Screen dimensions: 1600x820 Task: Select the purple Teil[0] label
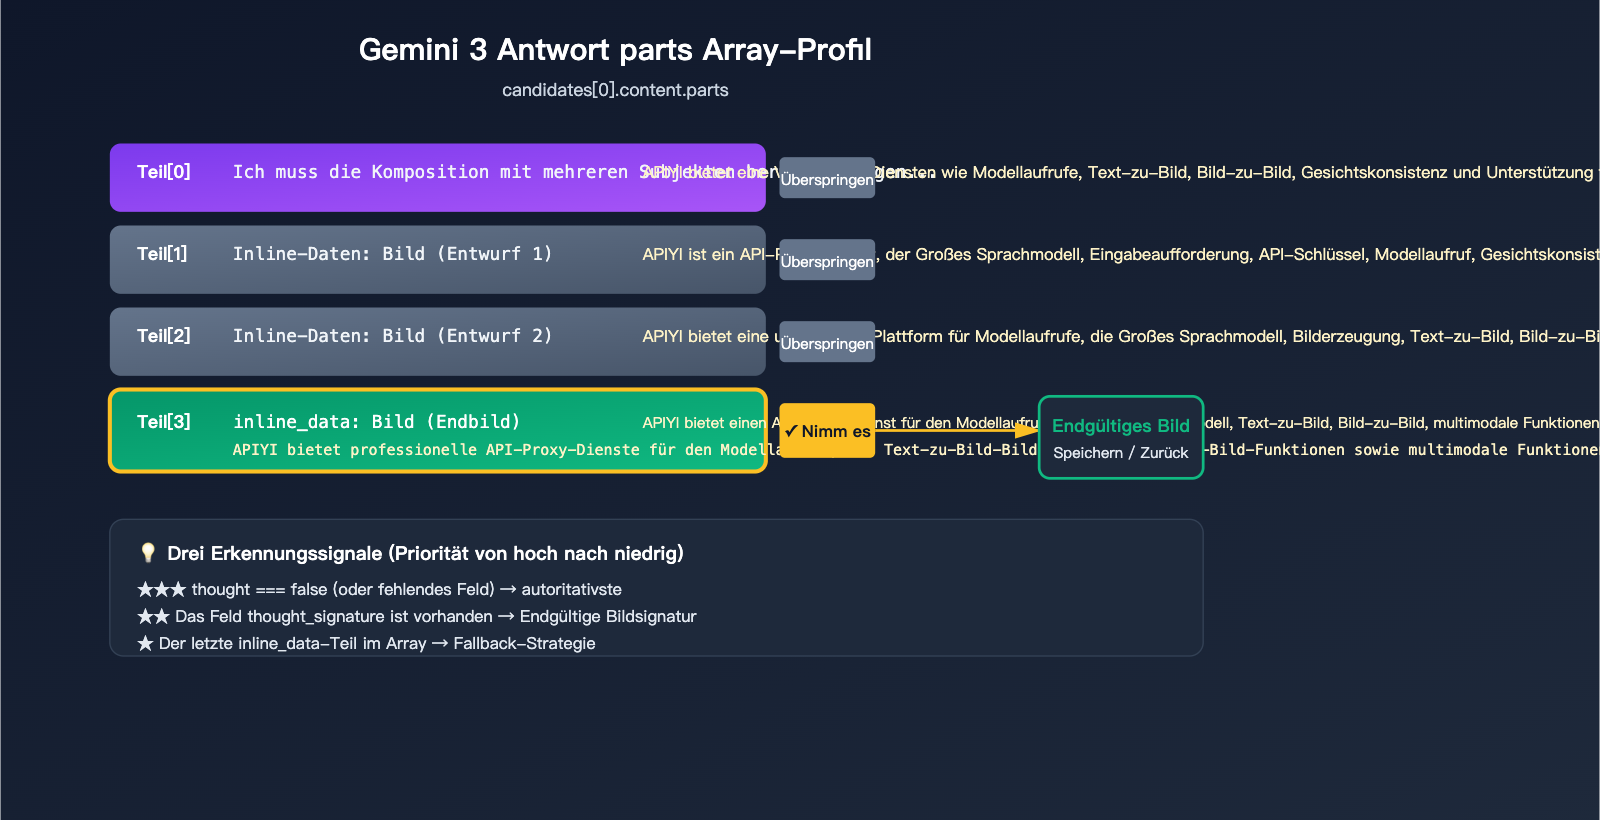point(164,172)
